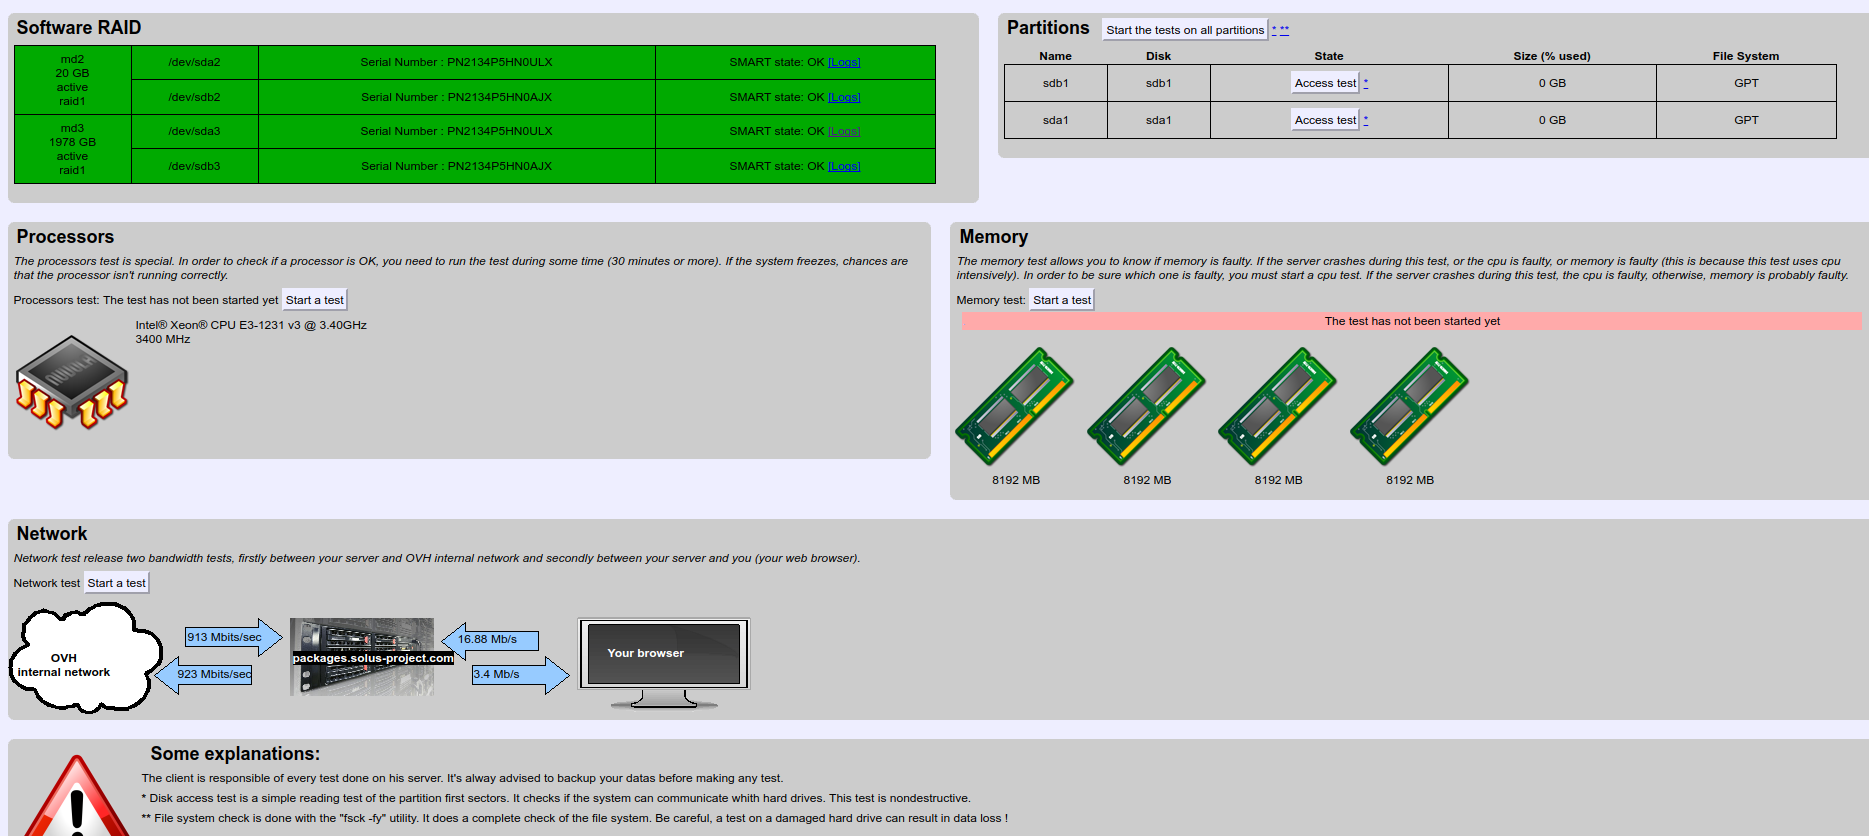Select the /dev/sda2 device cell
The height and width of the screenshot is (836, 1869).
[x=195, y=62]
